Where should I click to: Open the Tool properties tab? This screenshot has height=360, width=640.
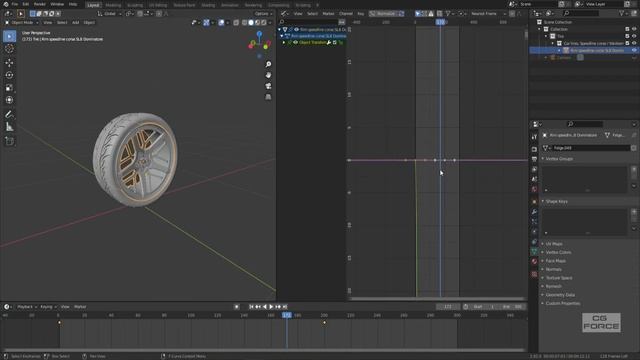pyautogui.click(x=534, y=138)
